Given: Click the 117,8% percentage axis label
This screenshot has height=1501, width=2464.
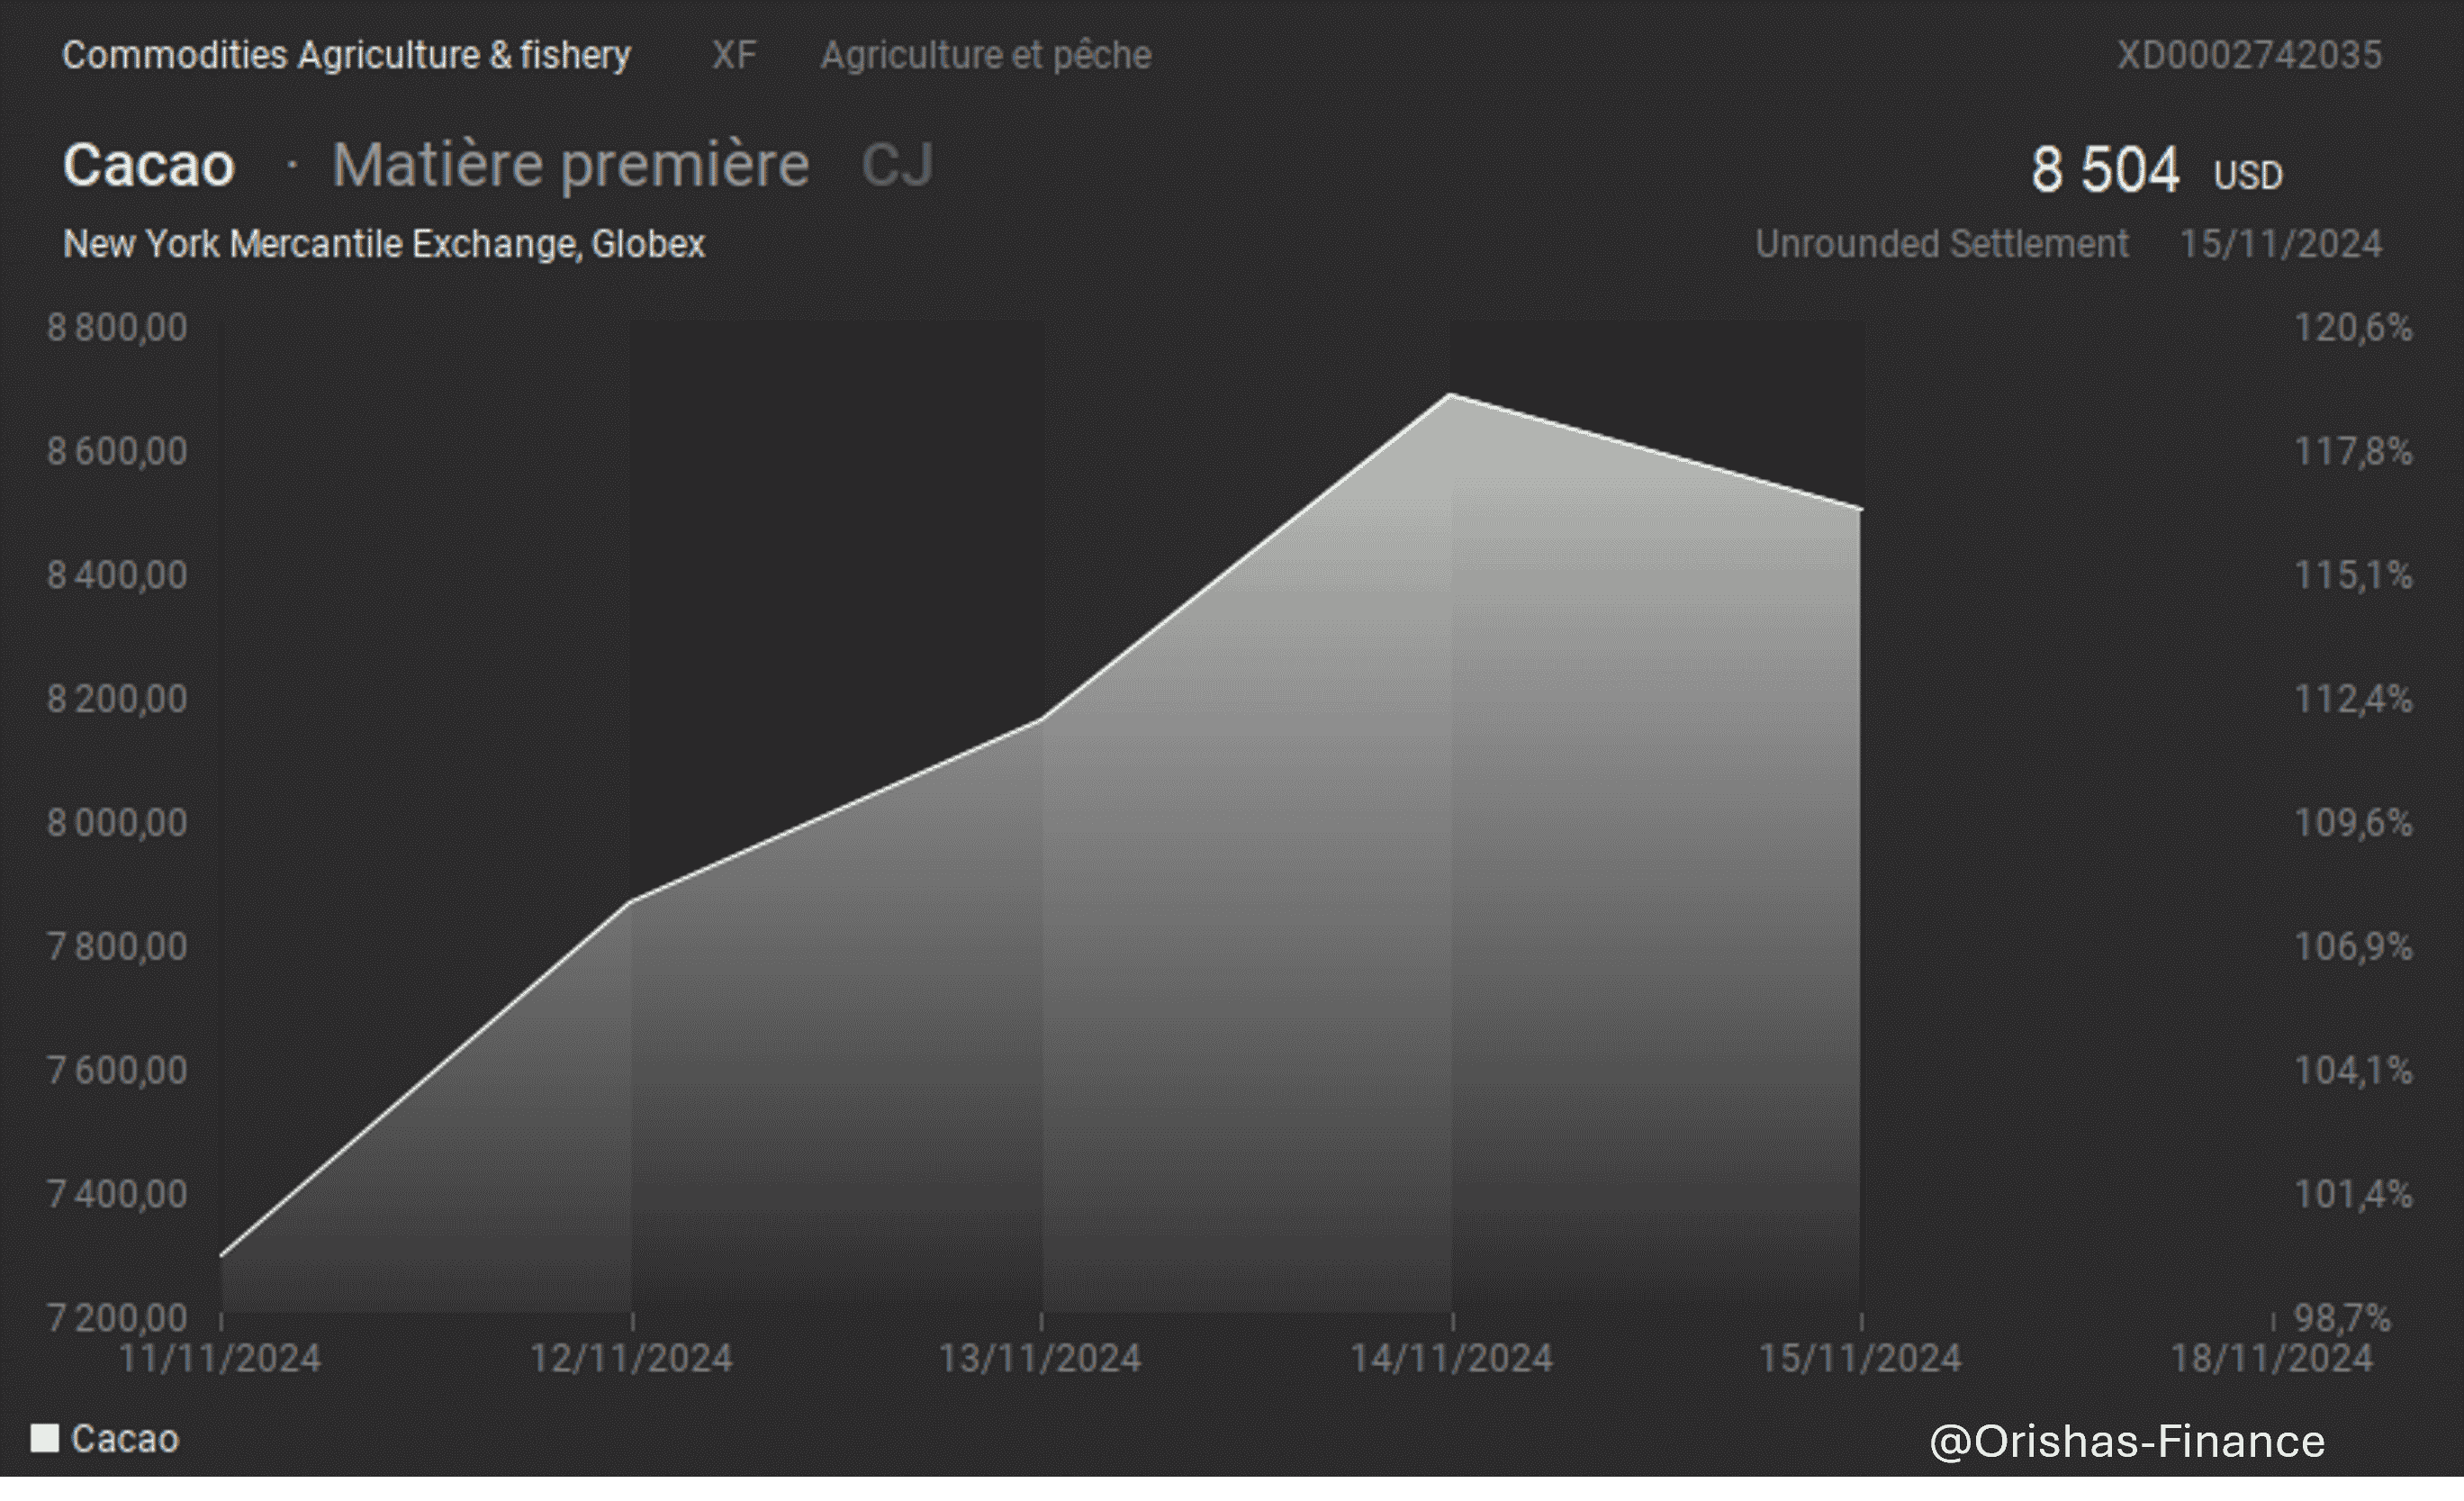Looking at the screenshot, I should [x=2353, y=451].
